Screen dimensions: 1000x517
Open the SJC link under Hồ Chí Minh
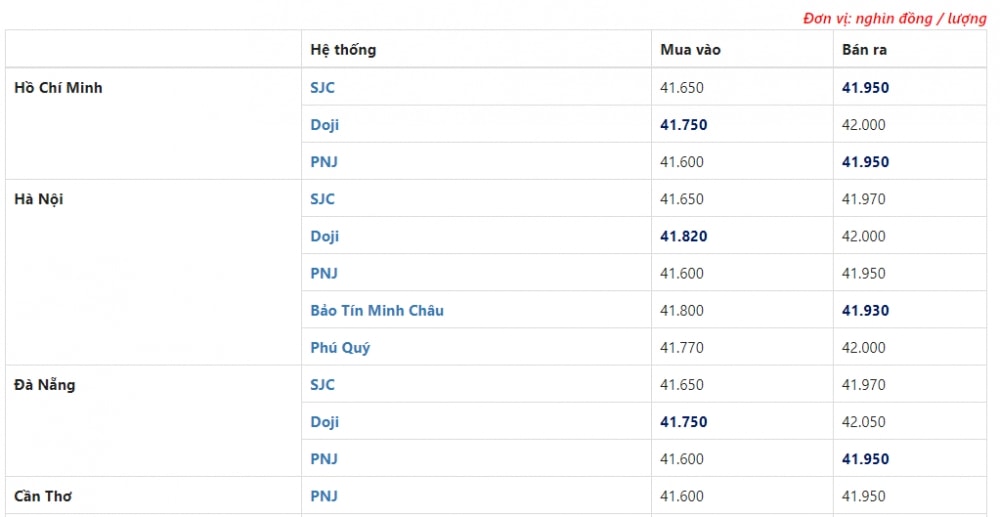[322, 87]
